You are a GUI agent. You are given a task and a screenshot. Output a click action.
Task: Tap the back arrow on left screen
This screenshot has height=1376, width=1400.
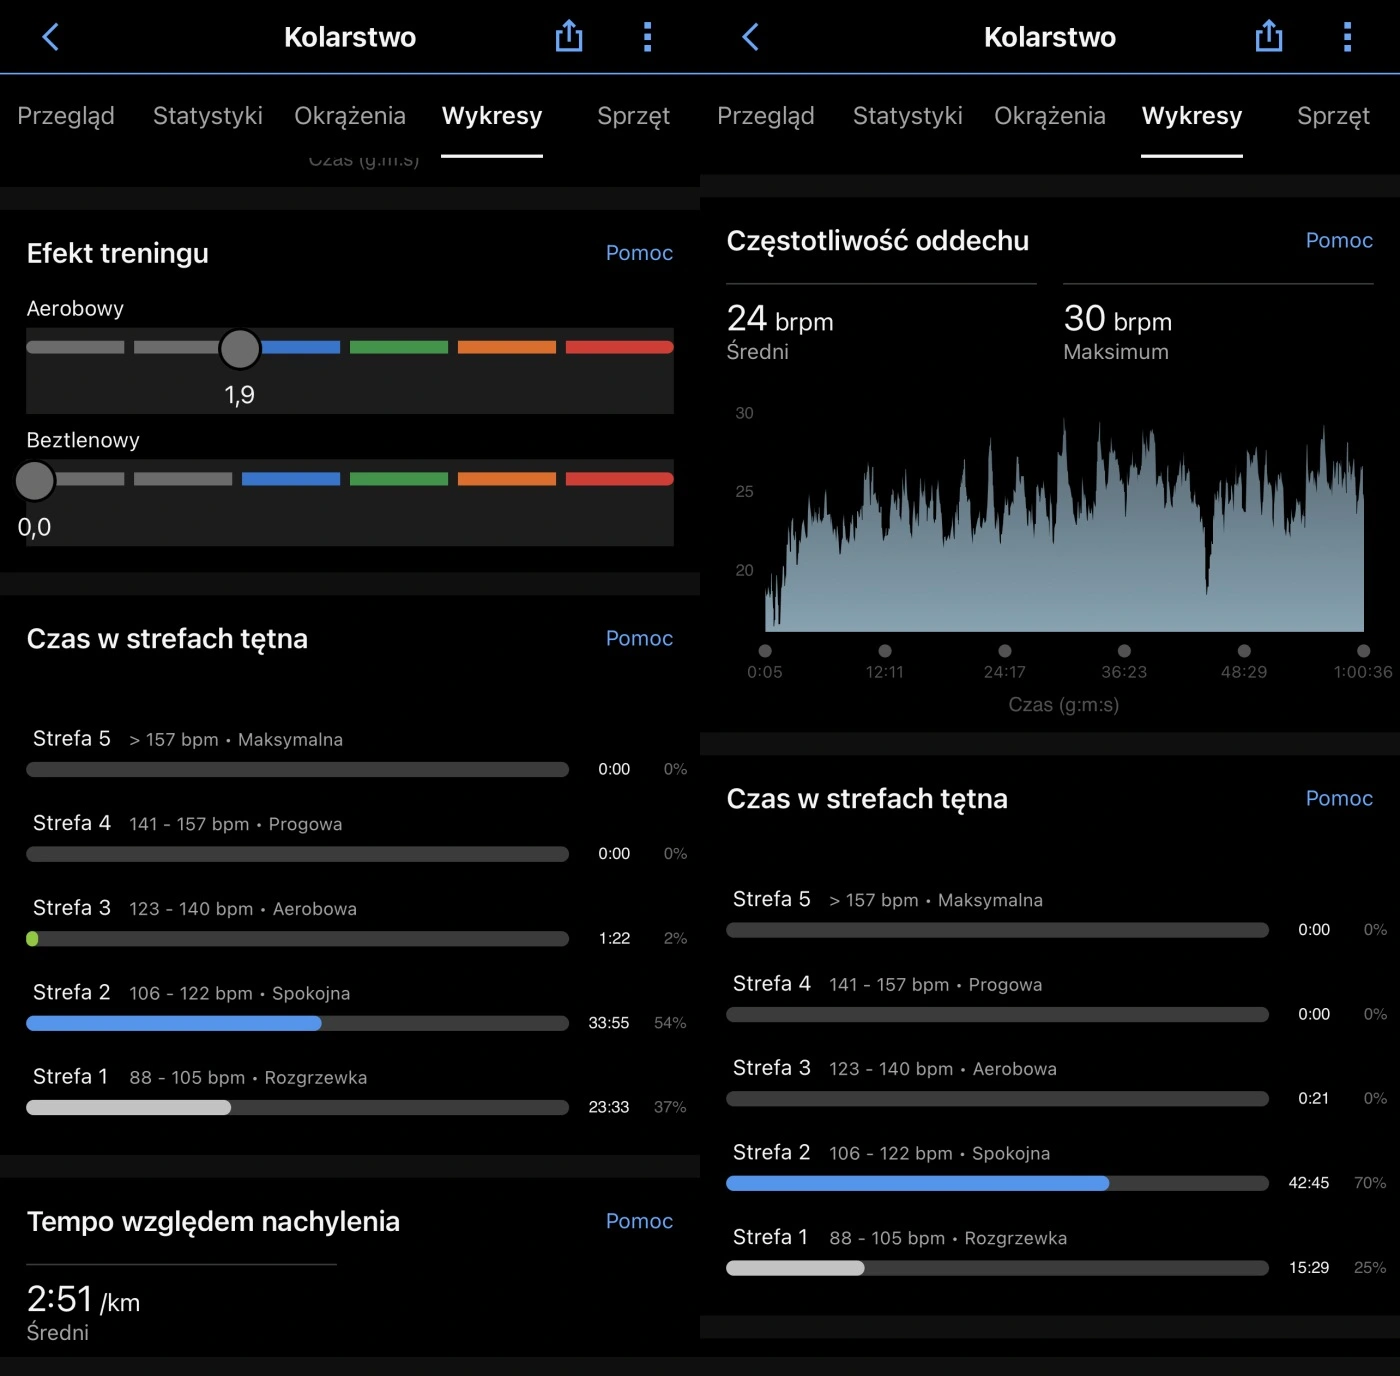pos(51,37)
